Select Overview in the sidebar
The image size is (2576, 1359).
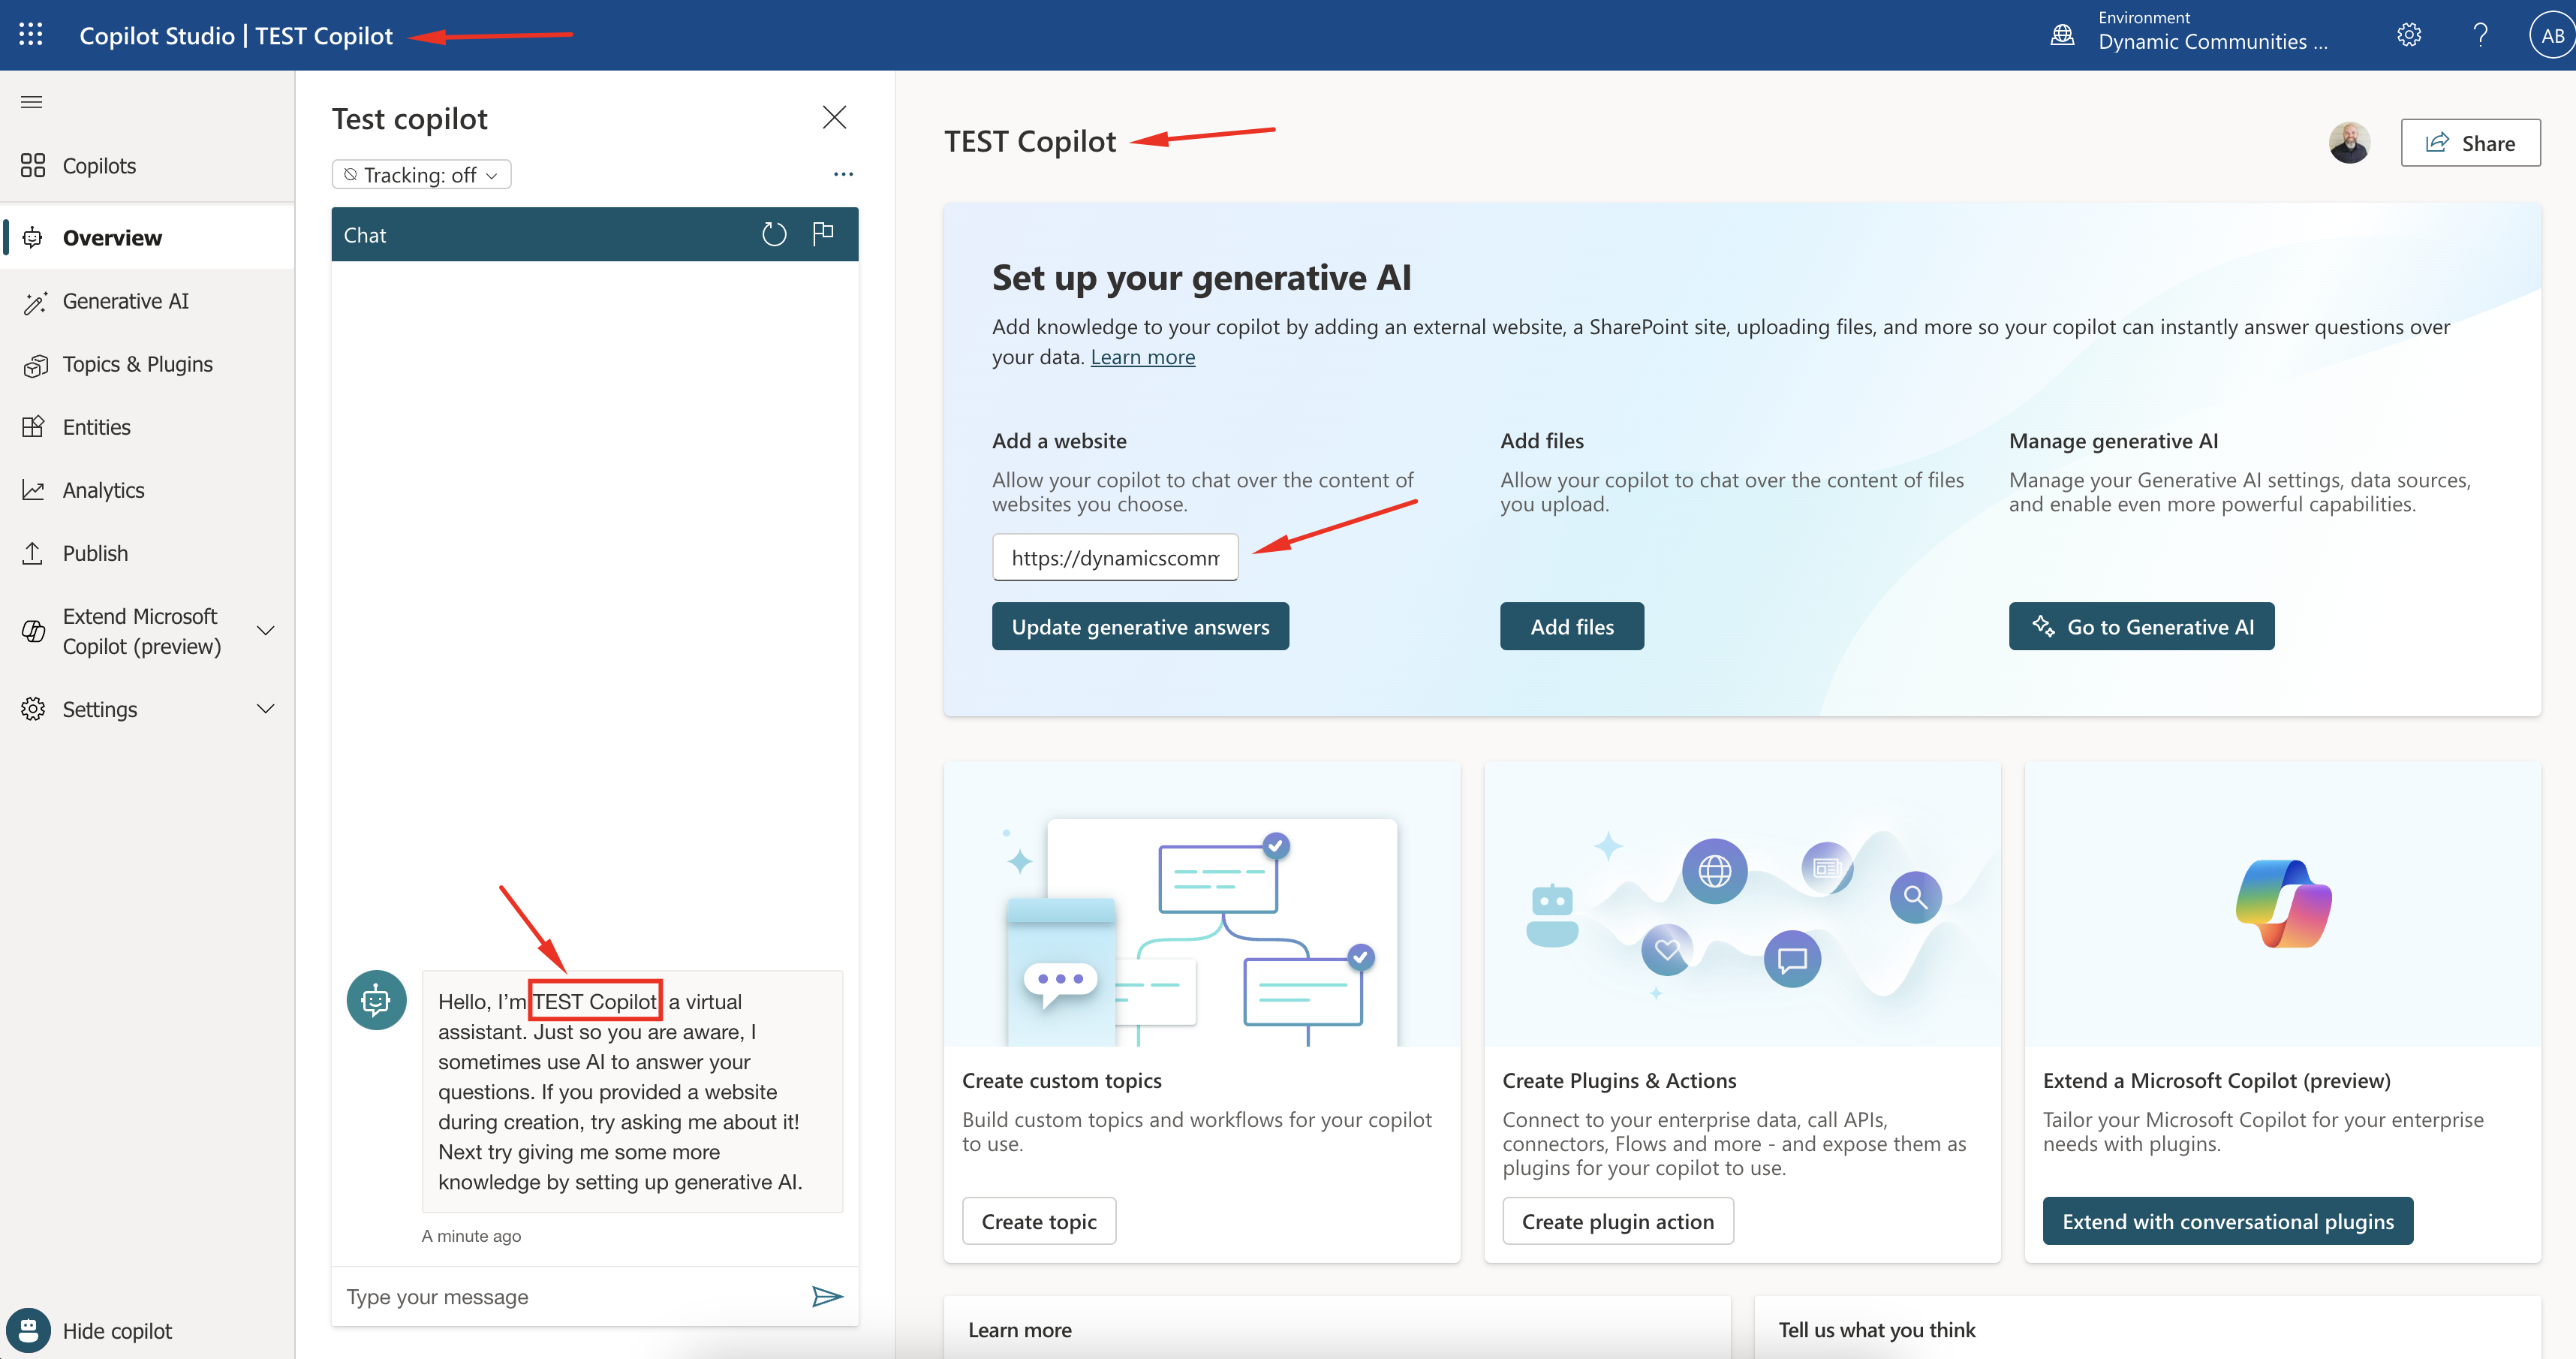coord(147,237)
